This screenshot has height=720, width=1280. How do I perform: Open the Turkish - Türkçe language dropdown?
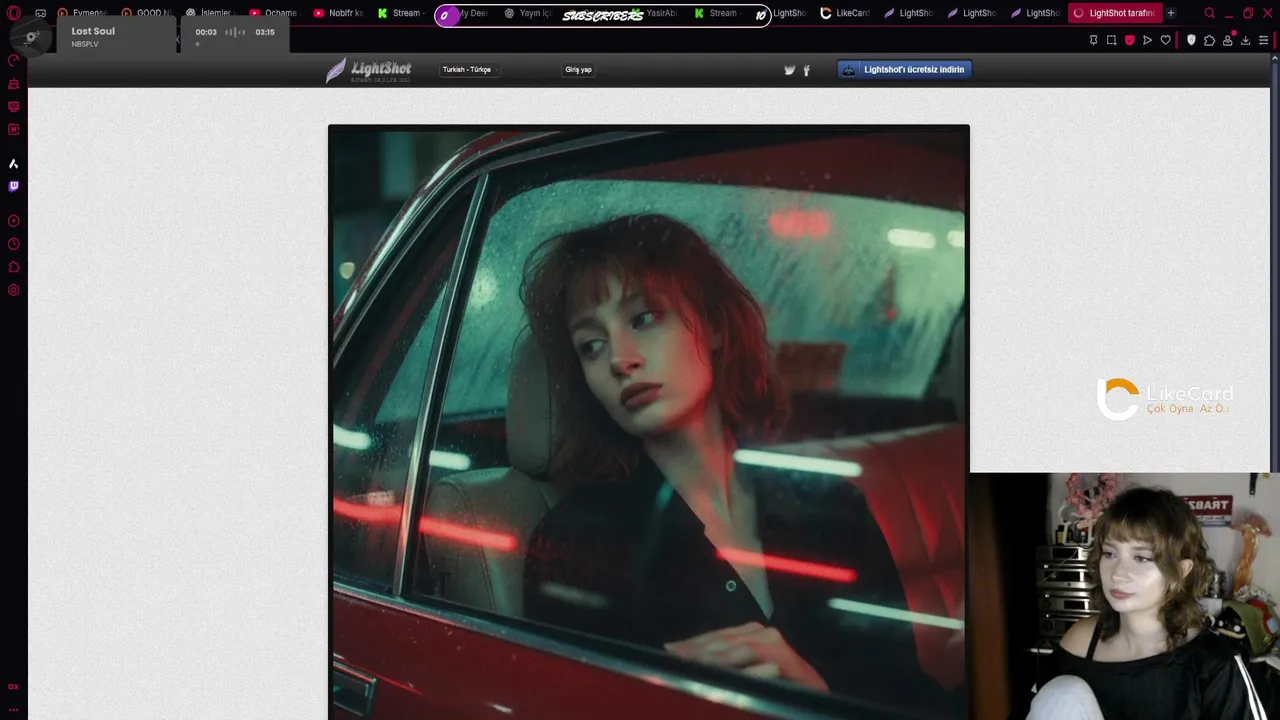coord(469,70)
